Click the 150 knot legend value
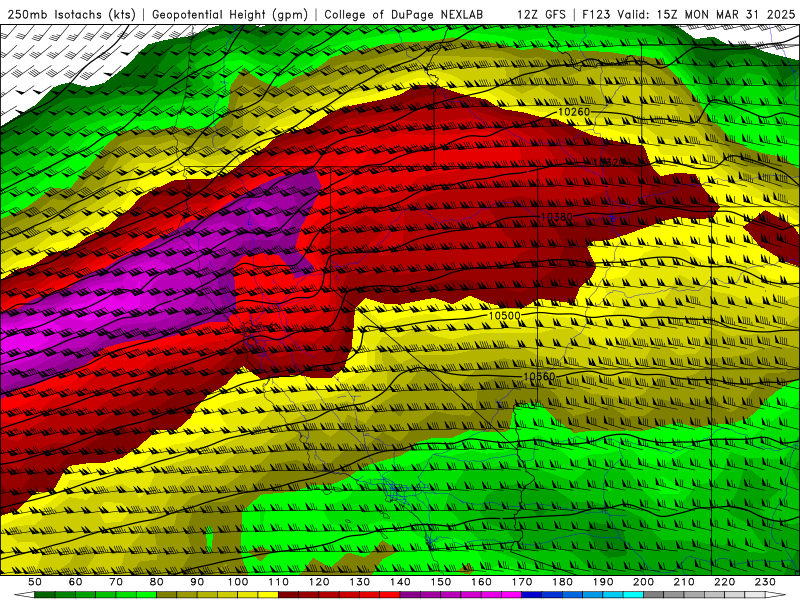 [x=441, y=582]
